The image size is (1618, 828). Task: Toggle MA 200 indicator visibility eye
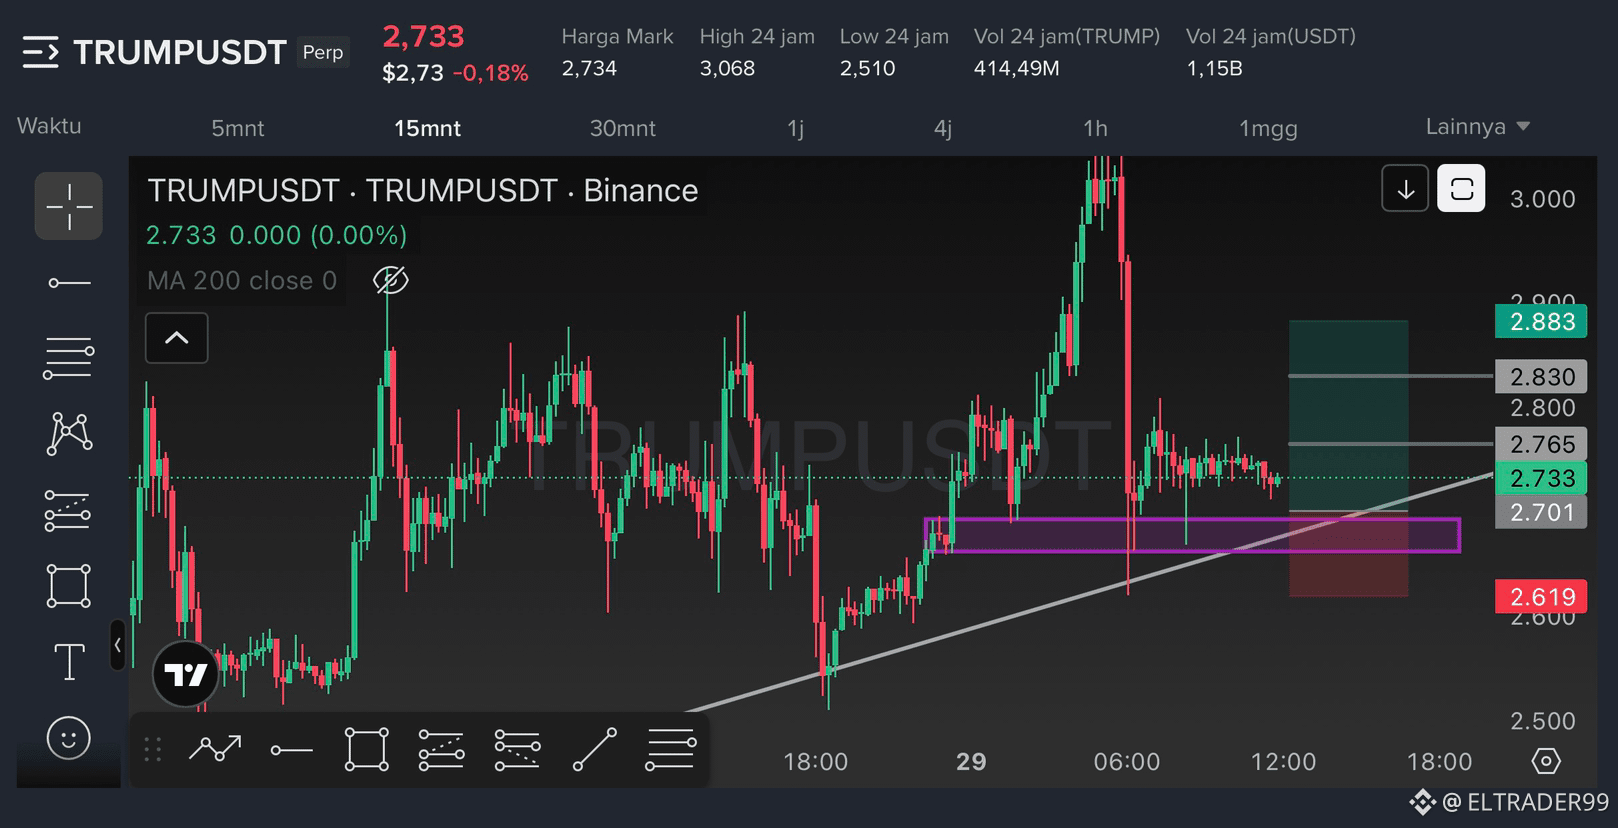390,281
